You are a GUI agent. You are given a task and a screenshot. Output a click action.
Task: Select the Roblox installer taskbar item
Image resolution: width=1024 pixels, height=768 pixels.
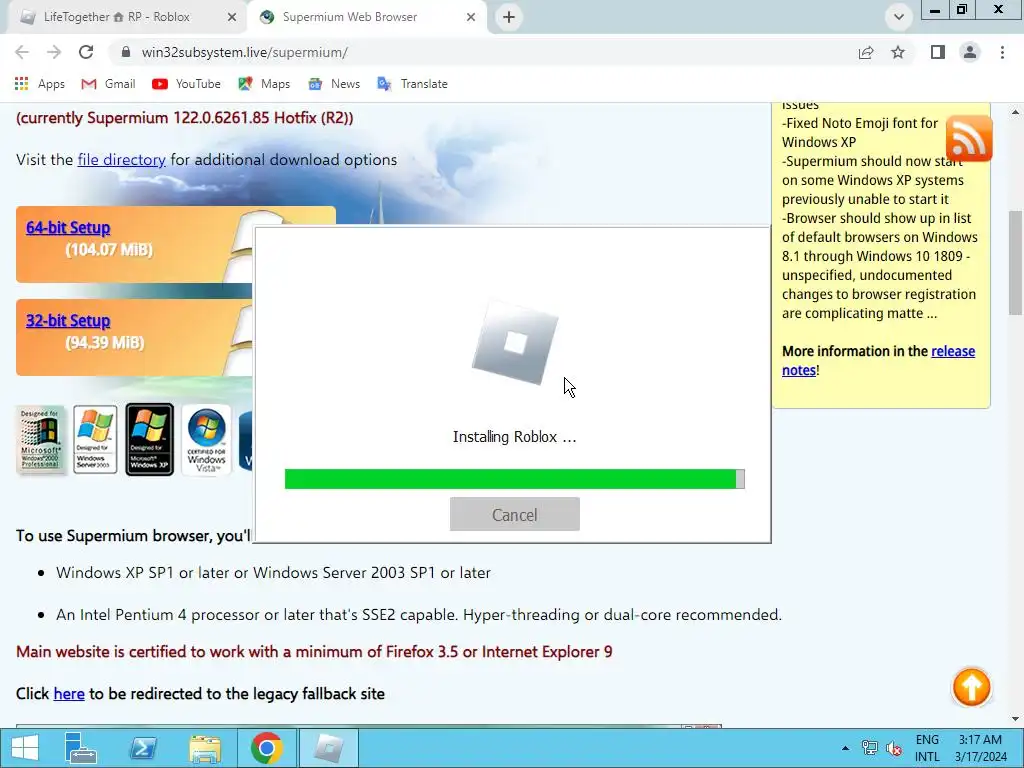tap(328, 748)
